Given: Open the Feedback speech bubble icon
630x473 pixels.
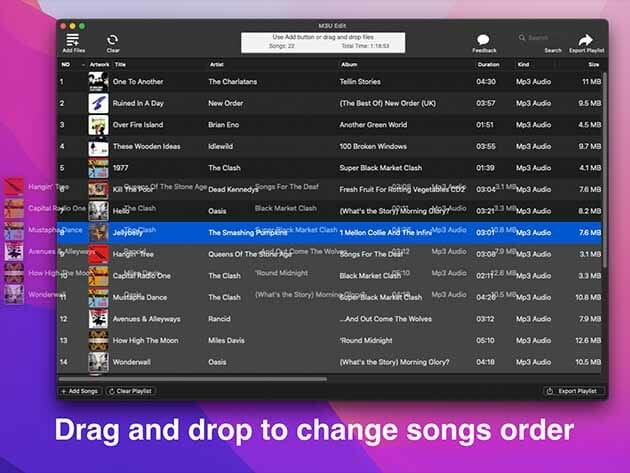Looking at the screenshot, I should [x=484, y=39].
